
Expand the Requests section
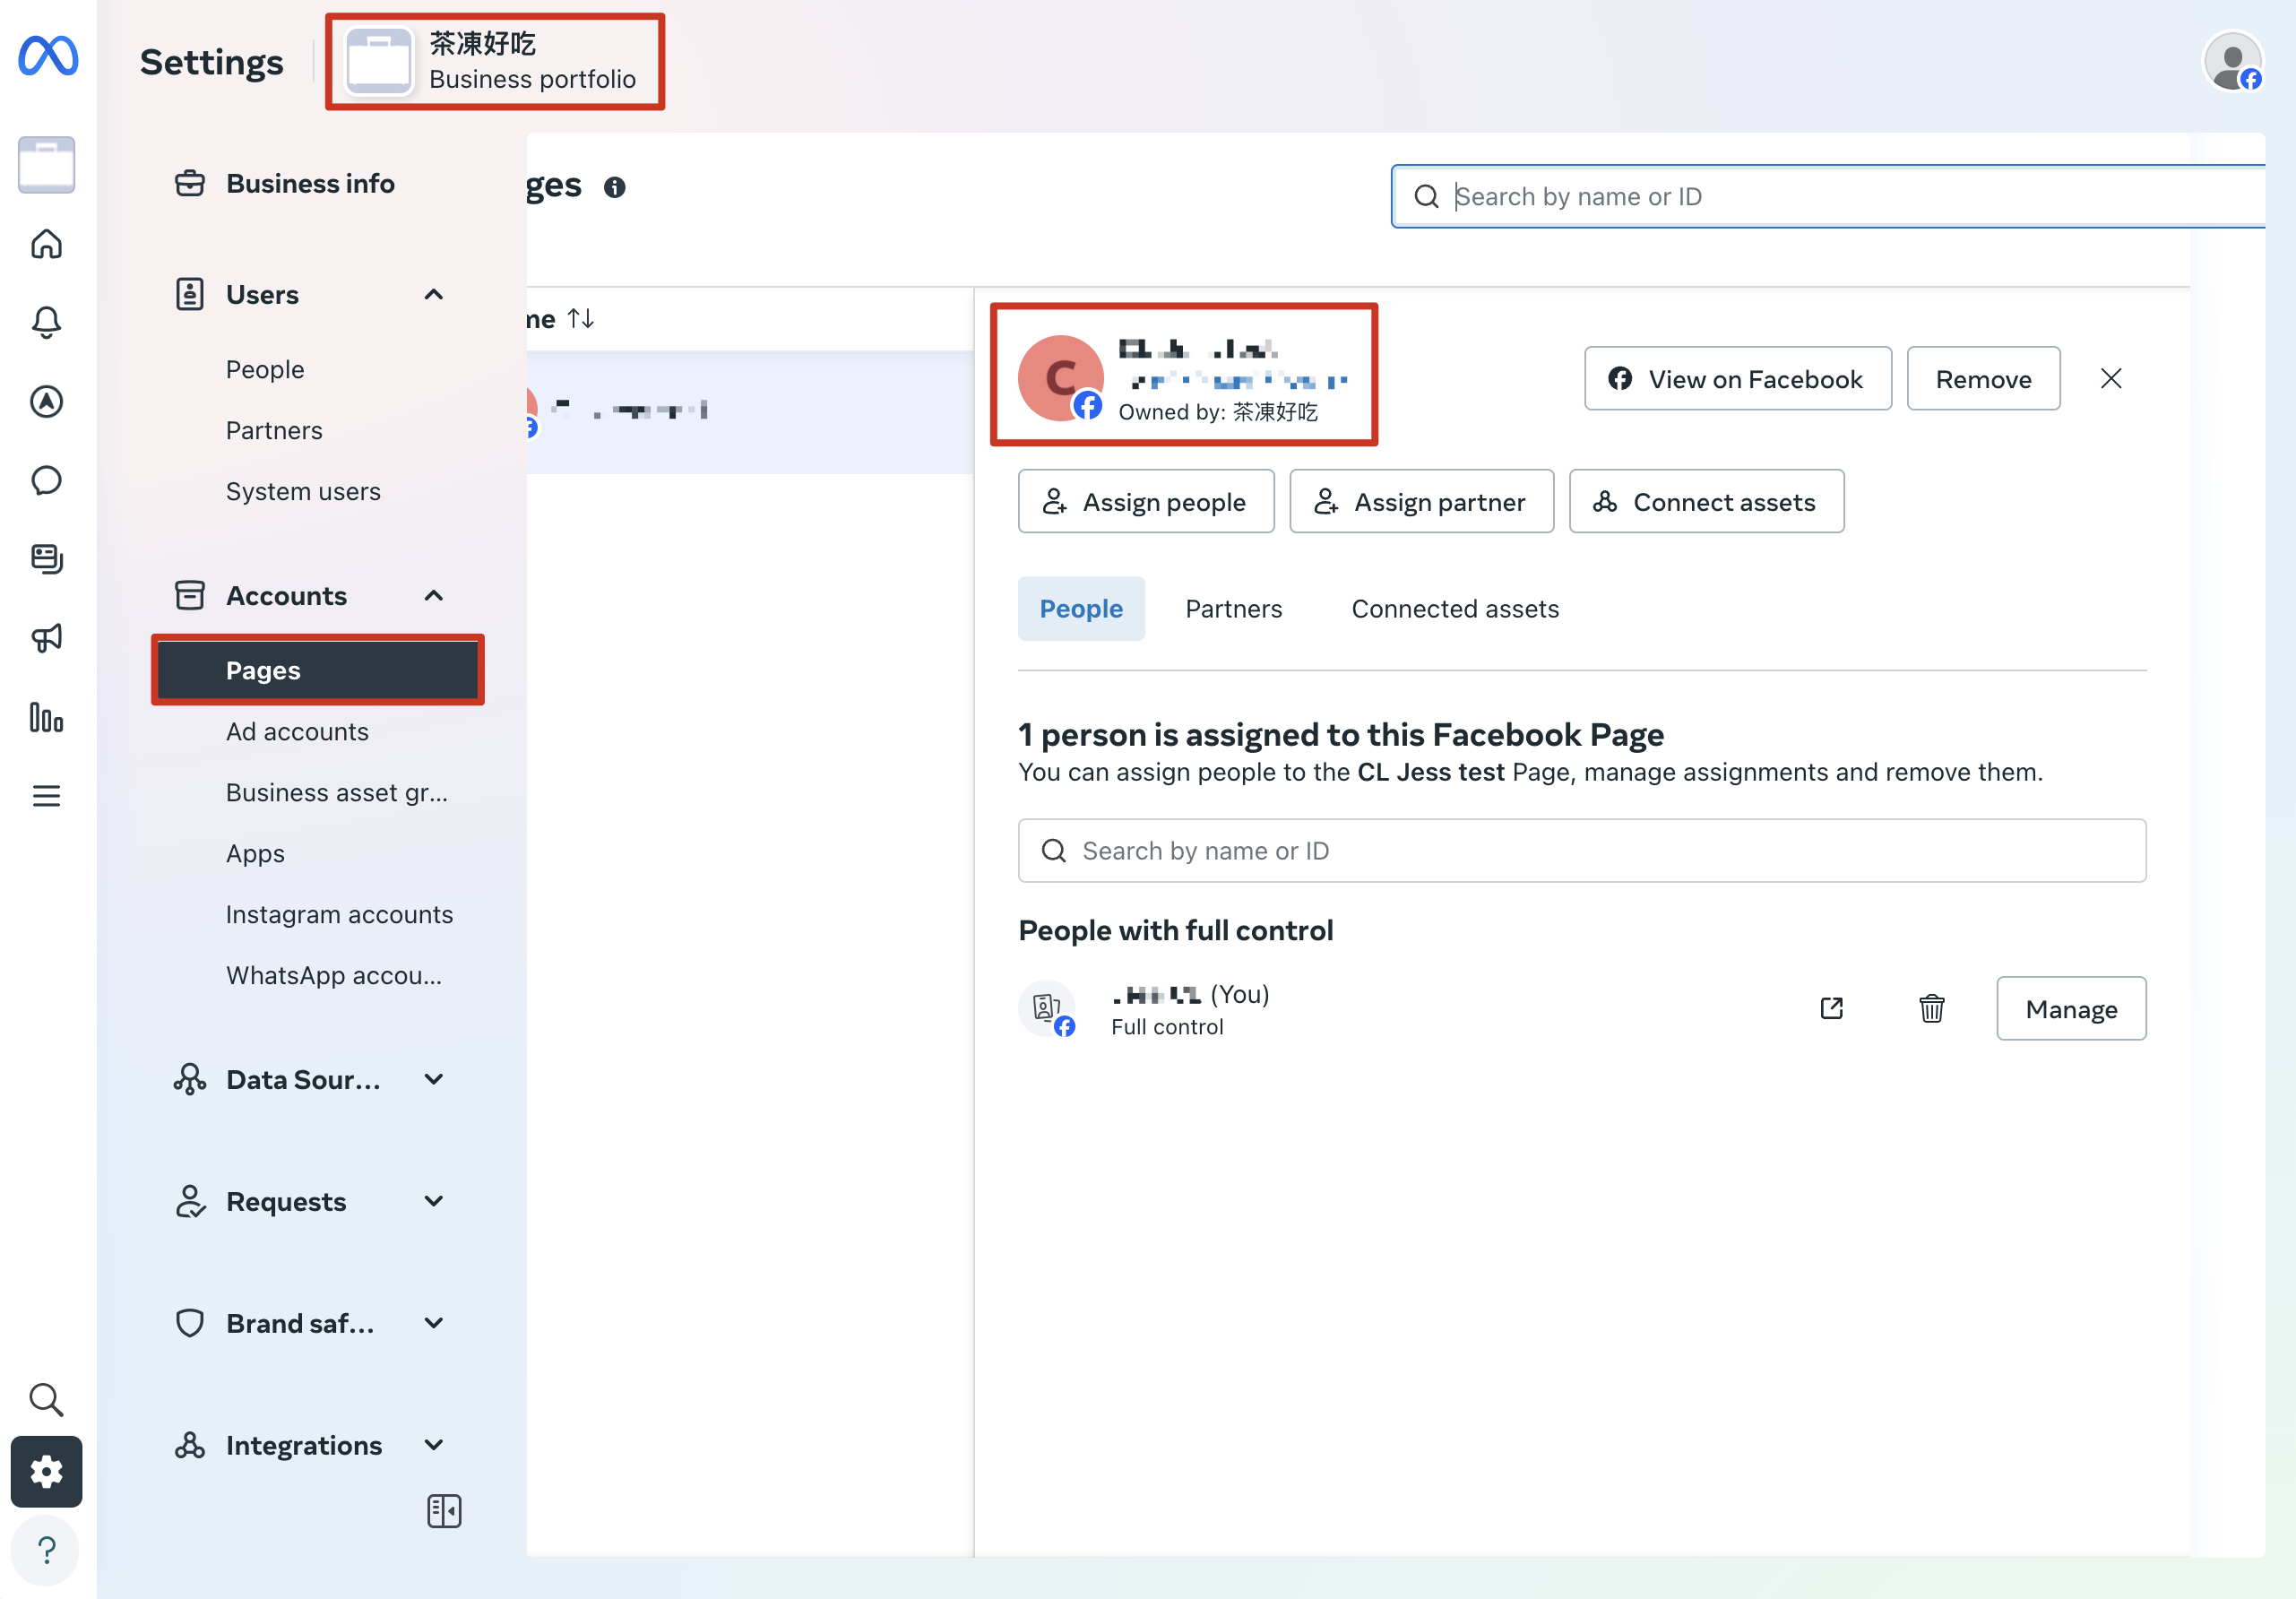[434, 1202]
